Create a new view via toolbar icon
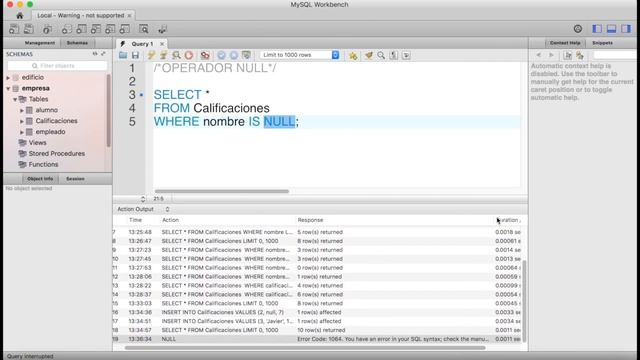640x360 pixels. (x=96, y=29)
